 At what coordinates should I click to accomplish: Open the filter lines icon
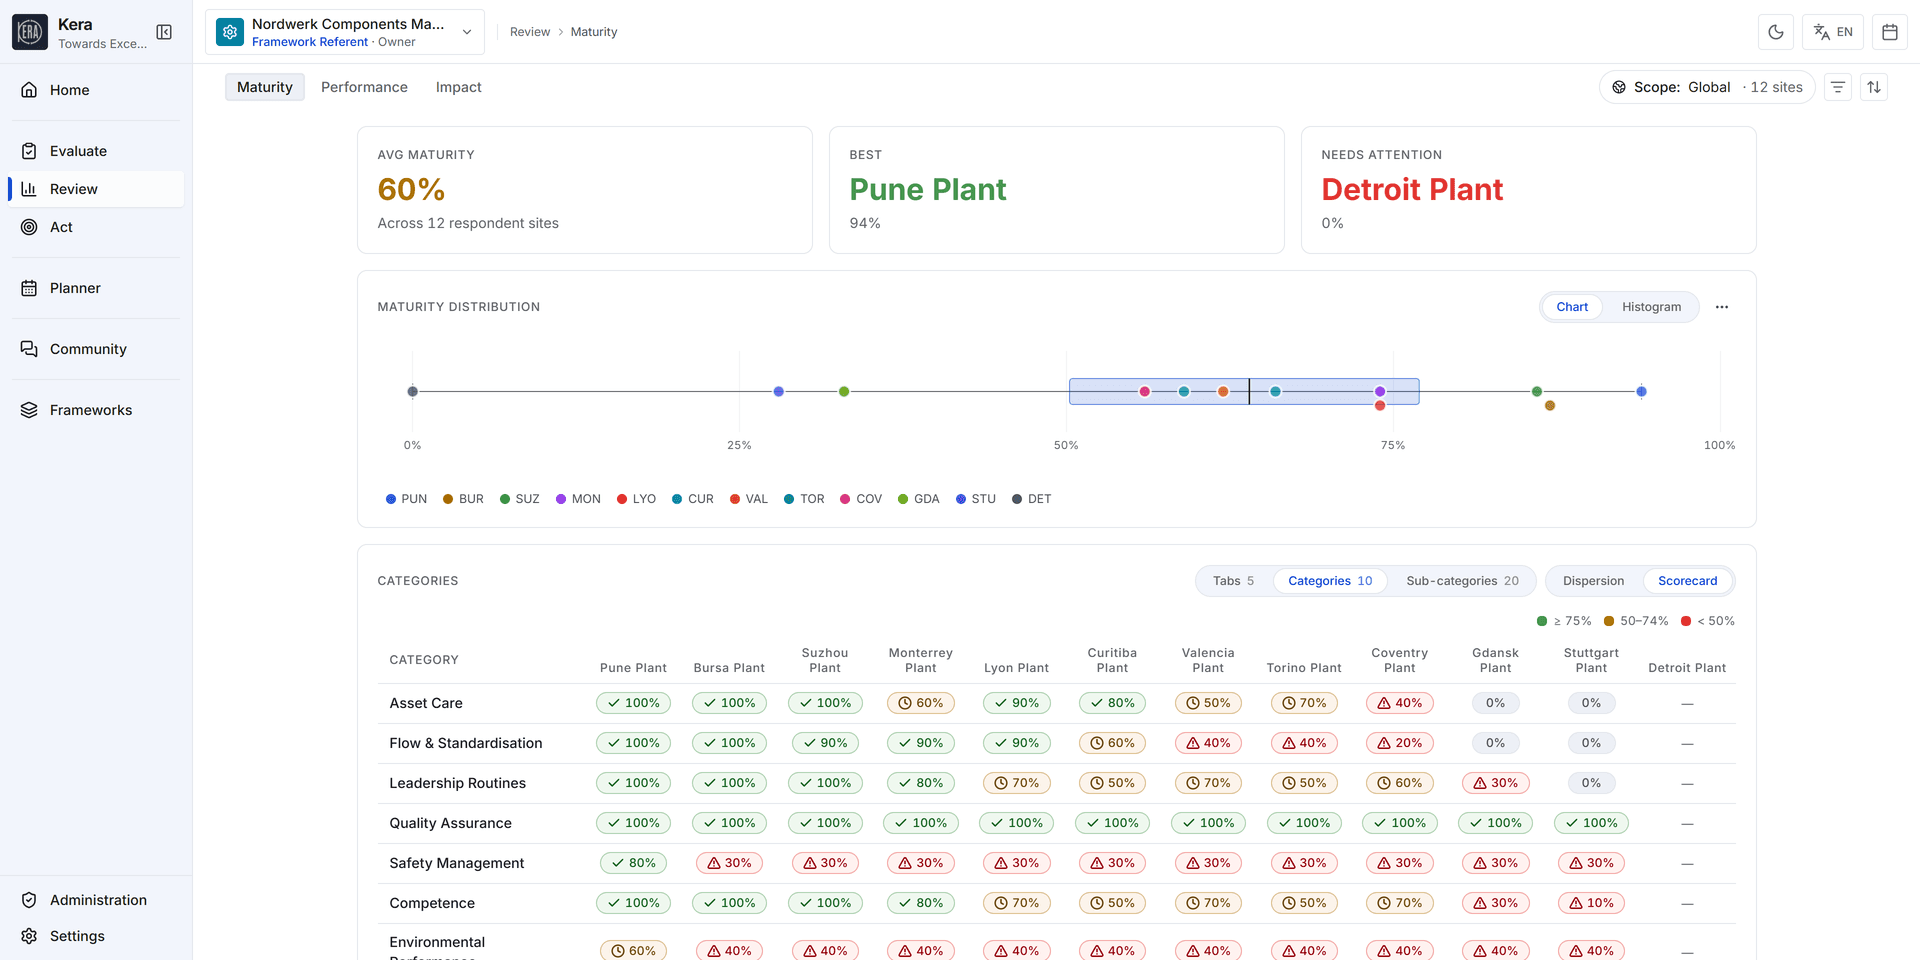pyautogui.click(x=1838, y=88)
